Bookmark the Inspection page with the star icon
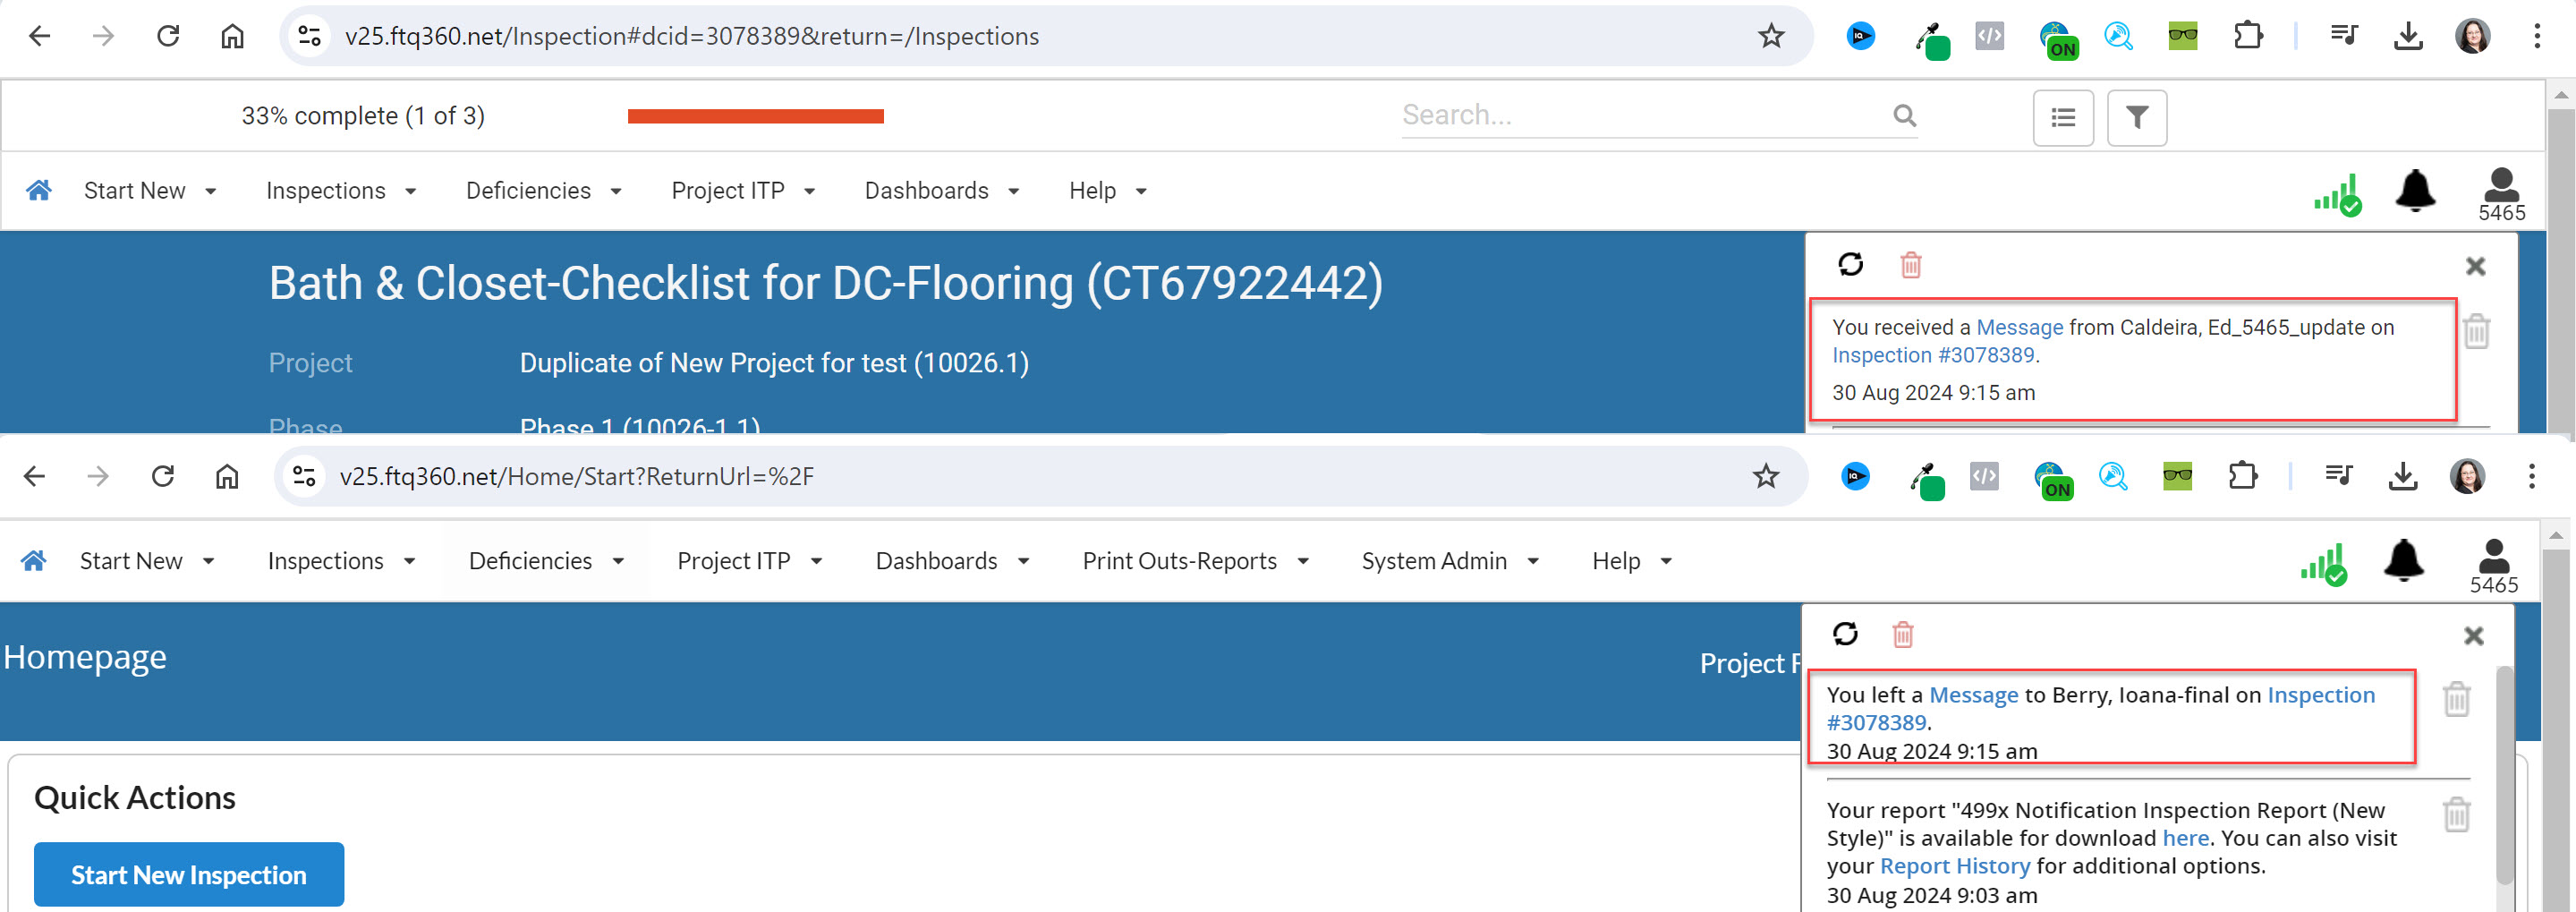2576x912 pixels. point(1770,37)
